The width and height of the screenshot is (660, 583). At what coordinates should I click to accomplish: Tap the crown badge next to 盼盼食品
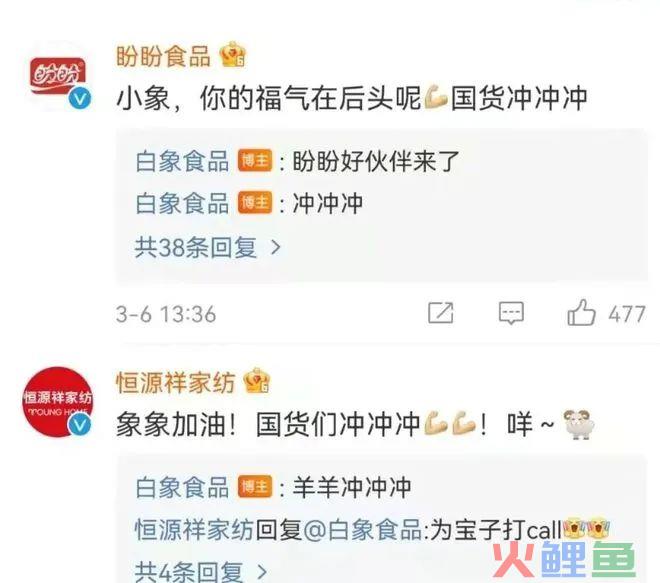(x=233, y=55)
